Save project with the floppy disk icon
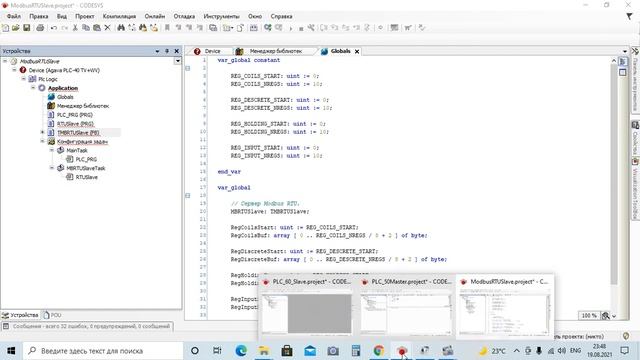Screen dimensions: 640x360 27,28
